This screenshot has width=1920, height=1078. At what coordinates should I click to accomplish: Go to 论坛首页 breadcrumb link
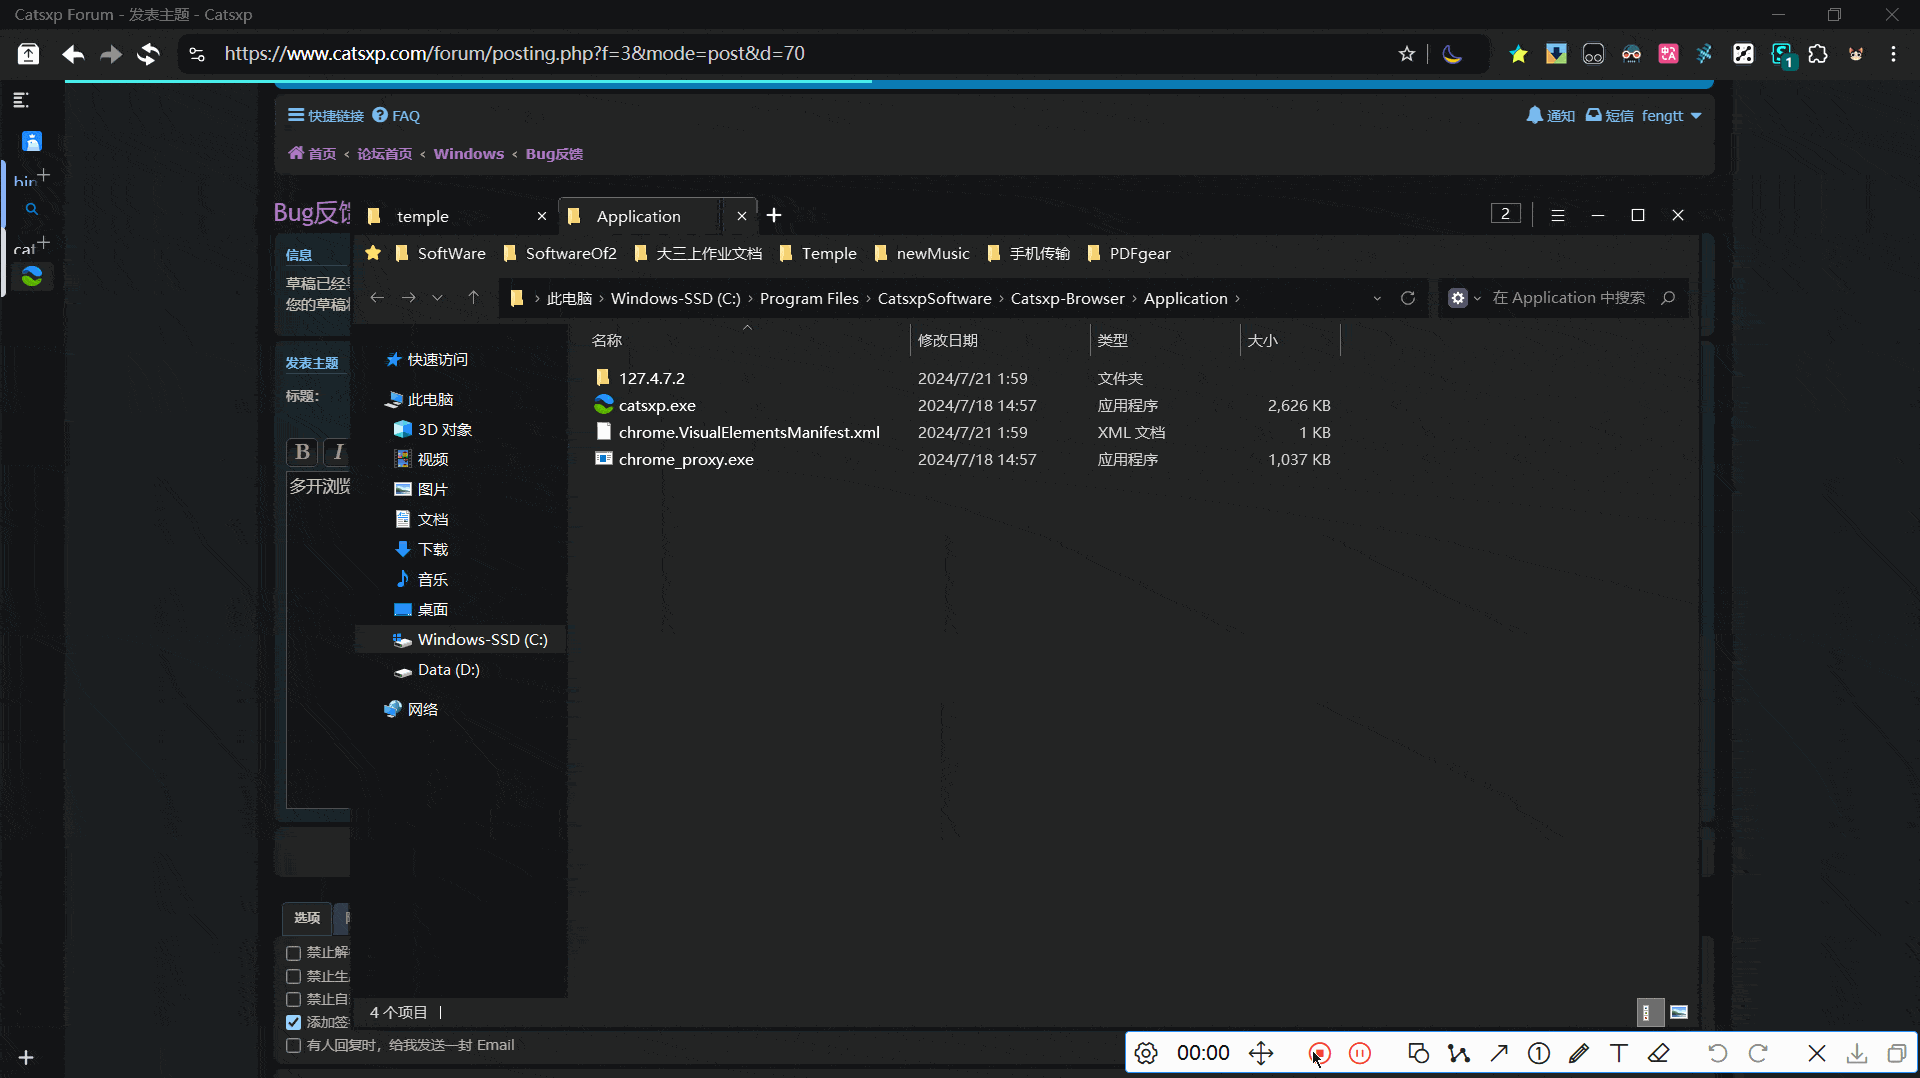(x=384, y=154)
